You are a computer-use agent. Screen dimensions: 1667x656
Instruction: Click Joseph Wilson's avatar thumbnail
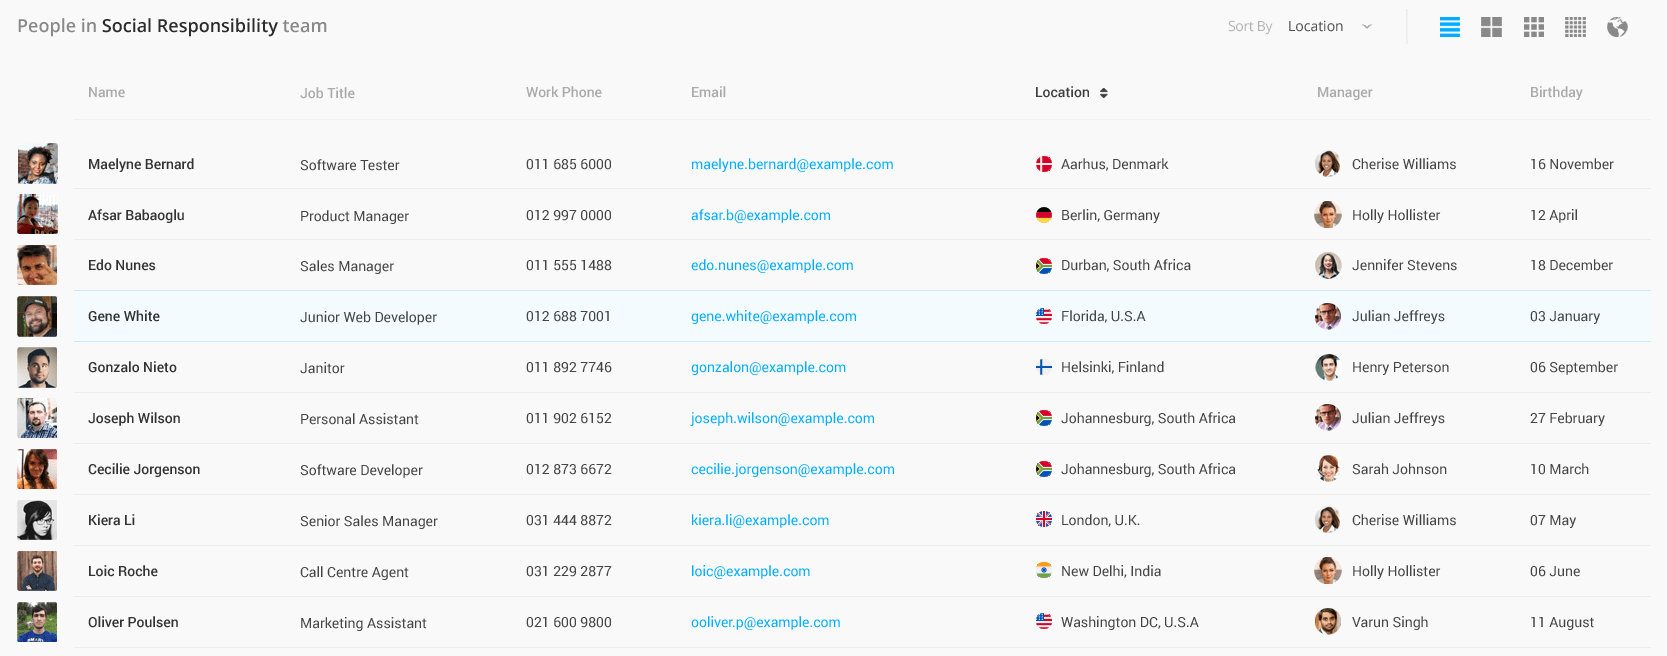[x=37, y=418]
